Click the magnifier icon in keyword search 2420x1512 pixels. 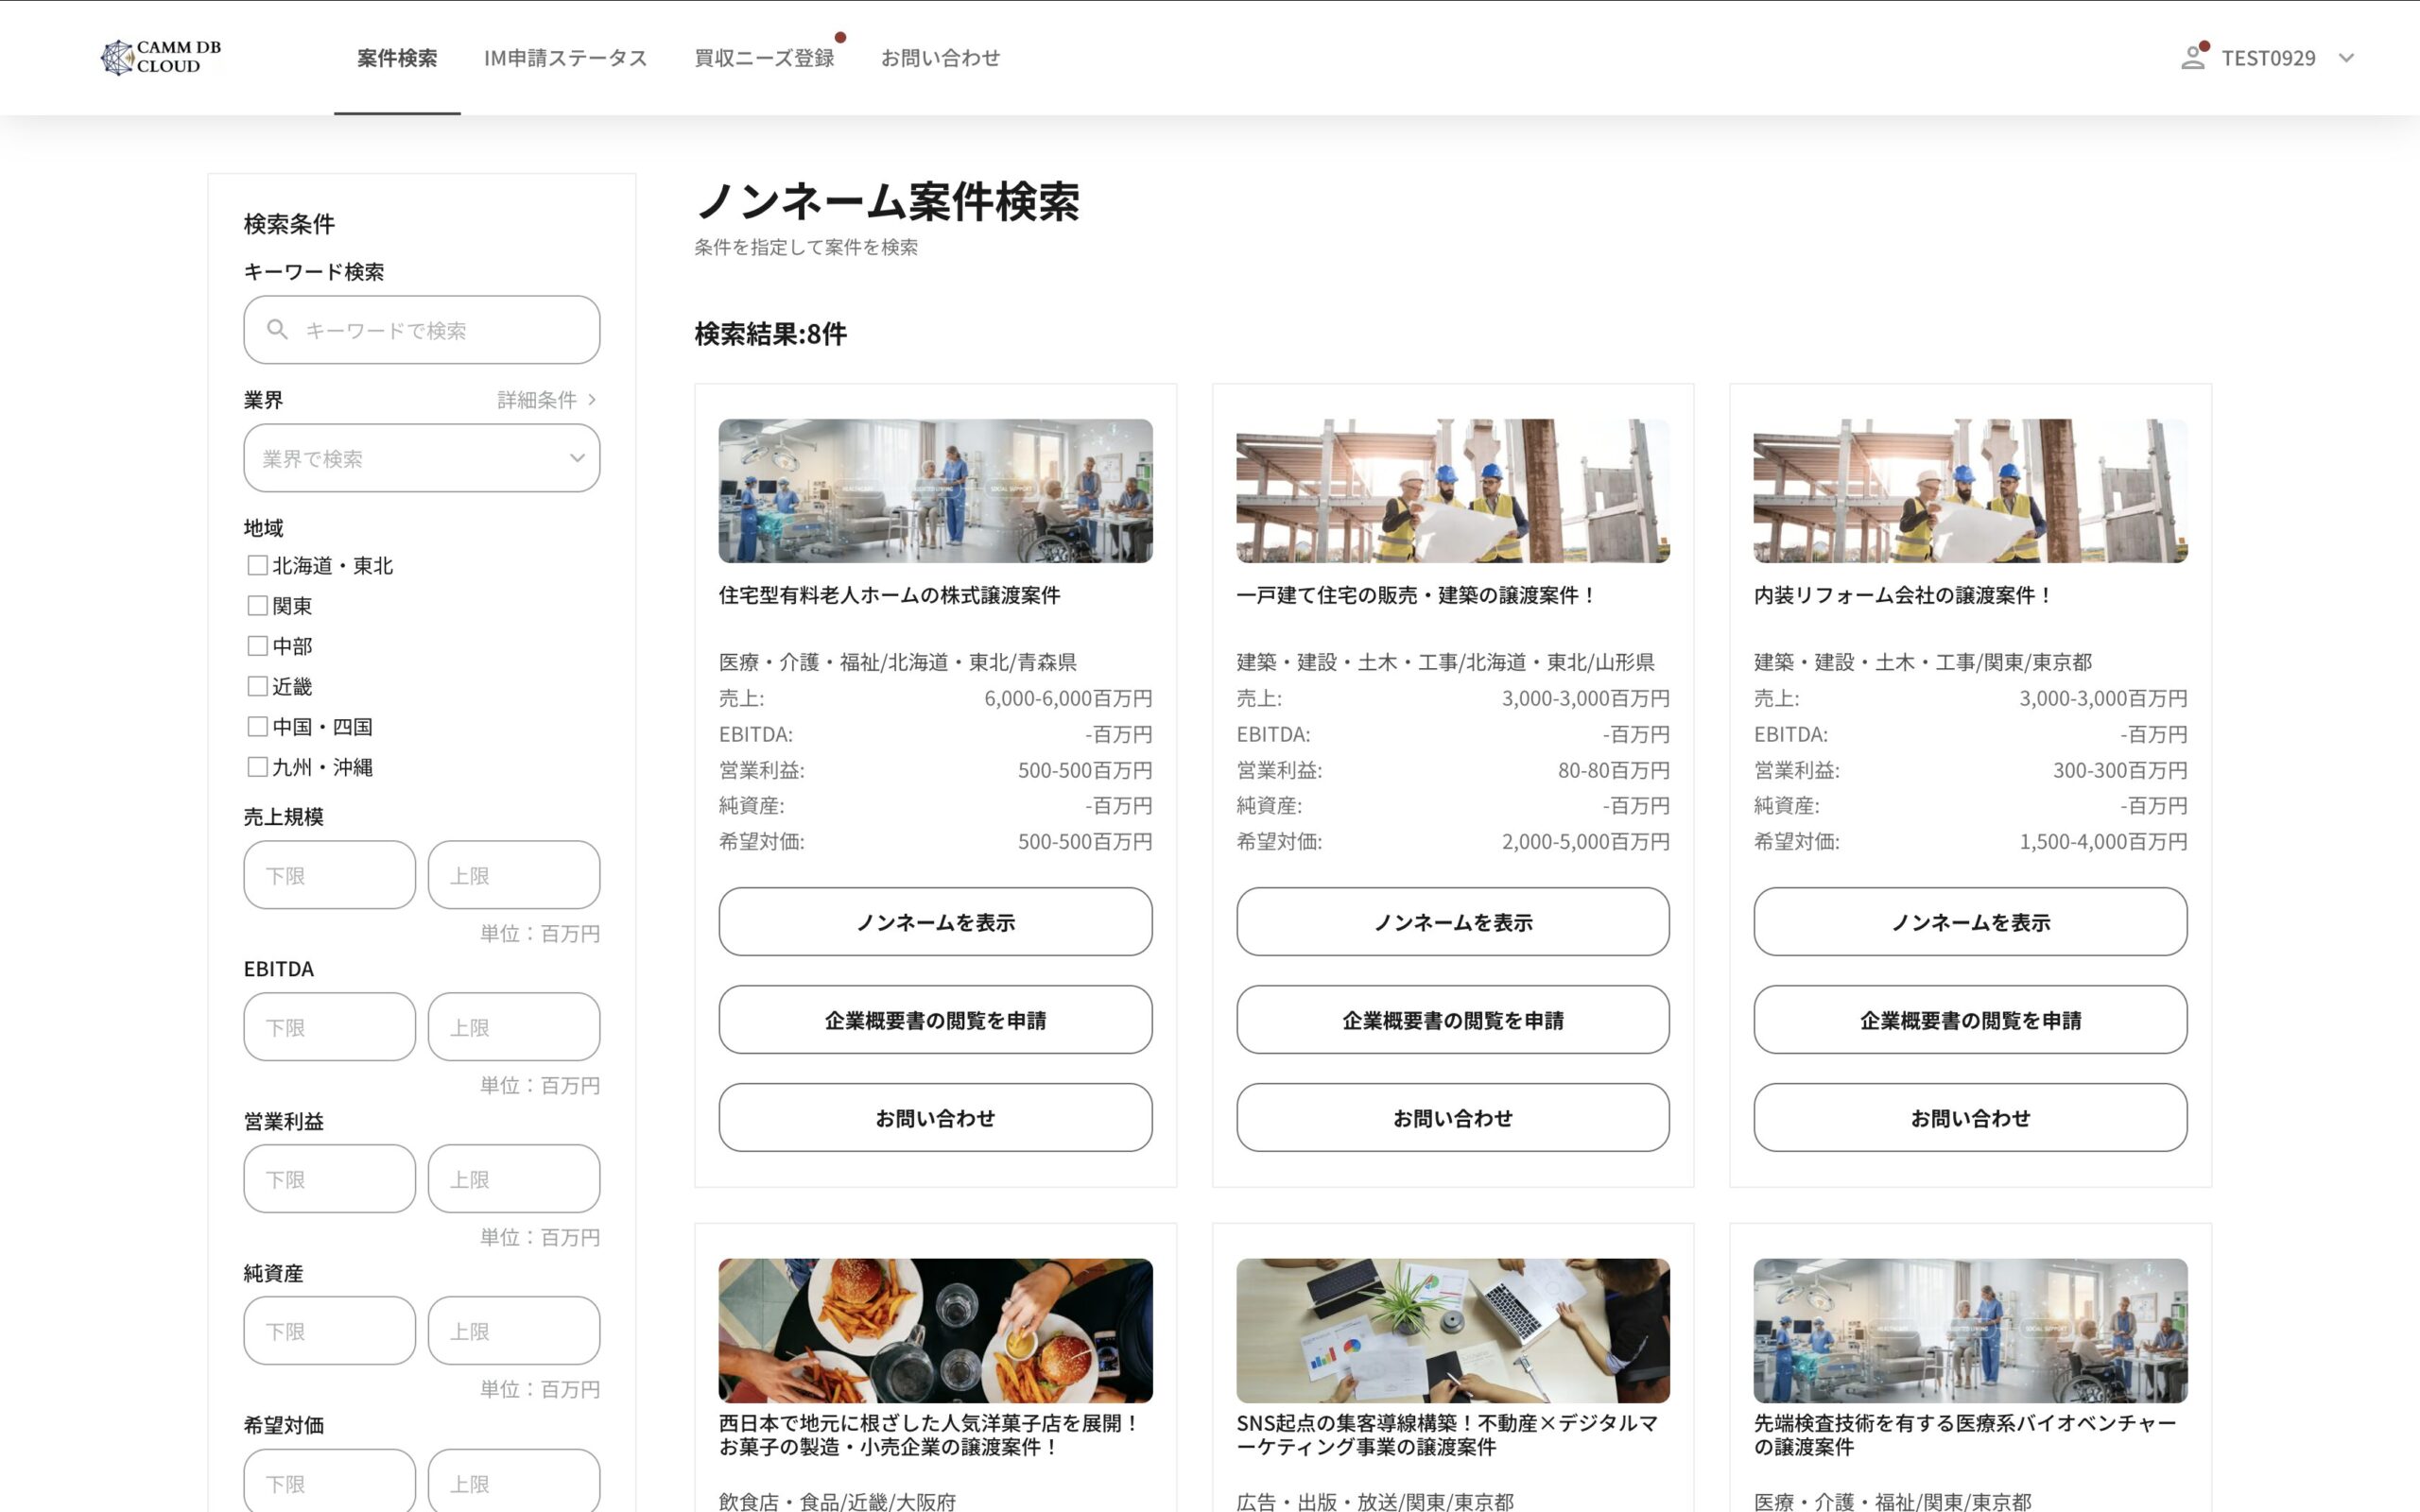click(x=277, y=329)
